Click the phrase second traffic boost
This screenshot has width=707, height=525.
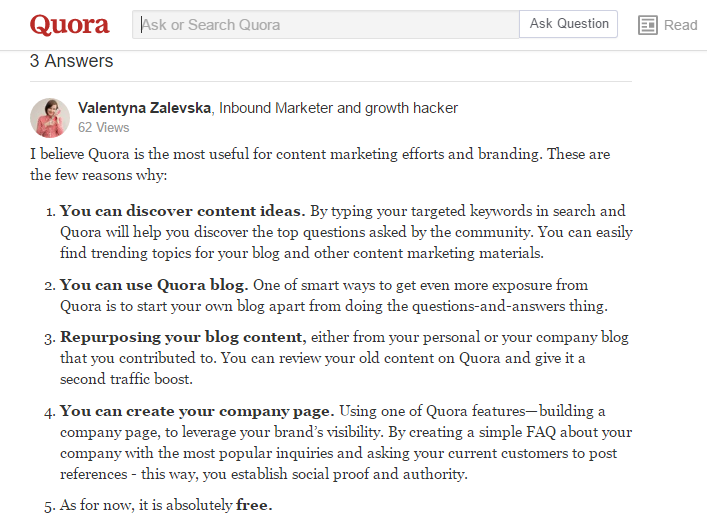tap(126, 379)
